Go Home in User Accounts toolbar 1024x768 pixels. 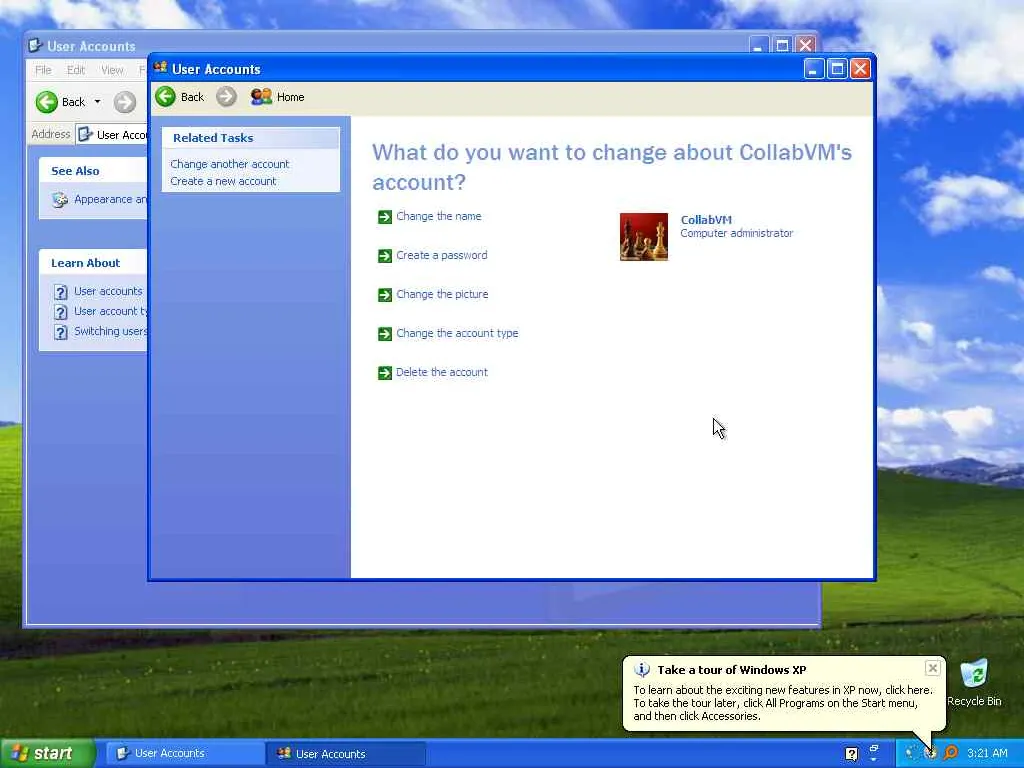click(278, 97)
